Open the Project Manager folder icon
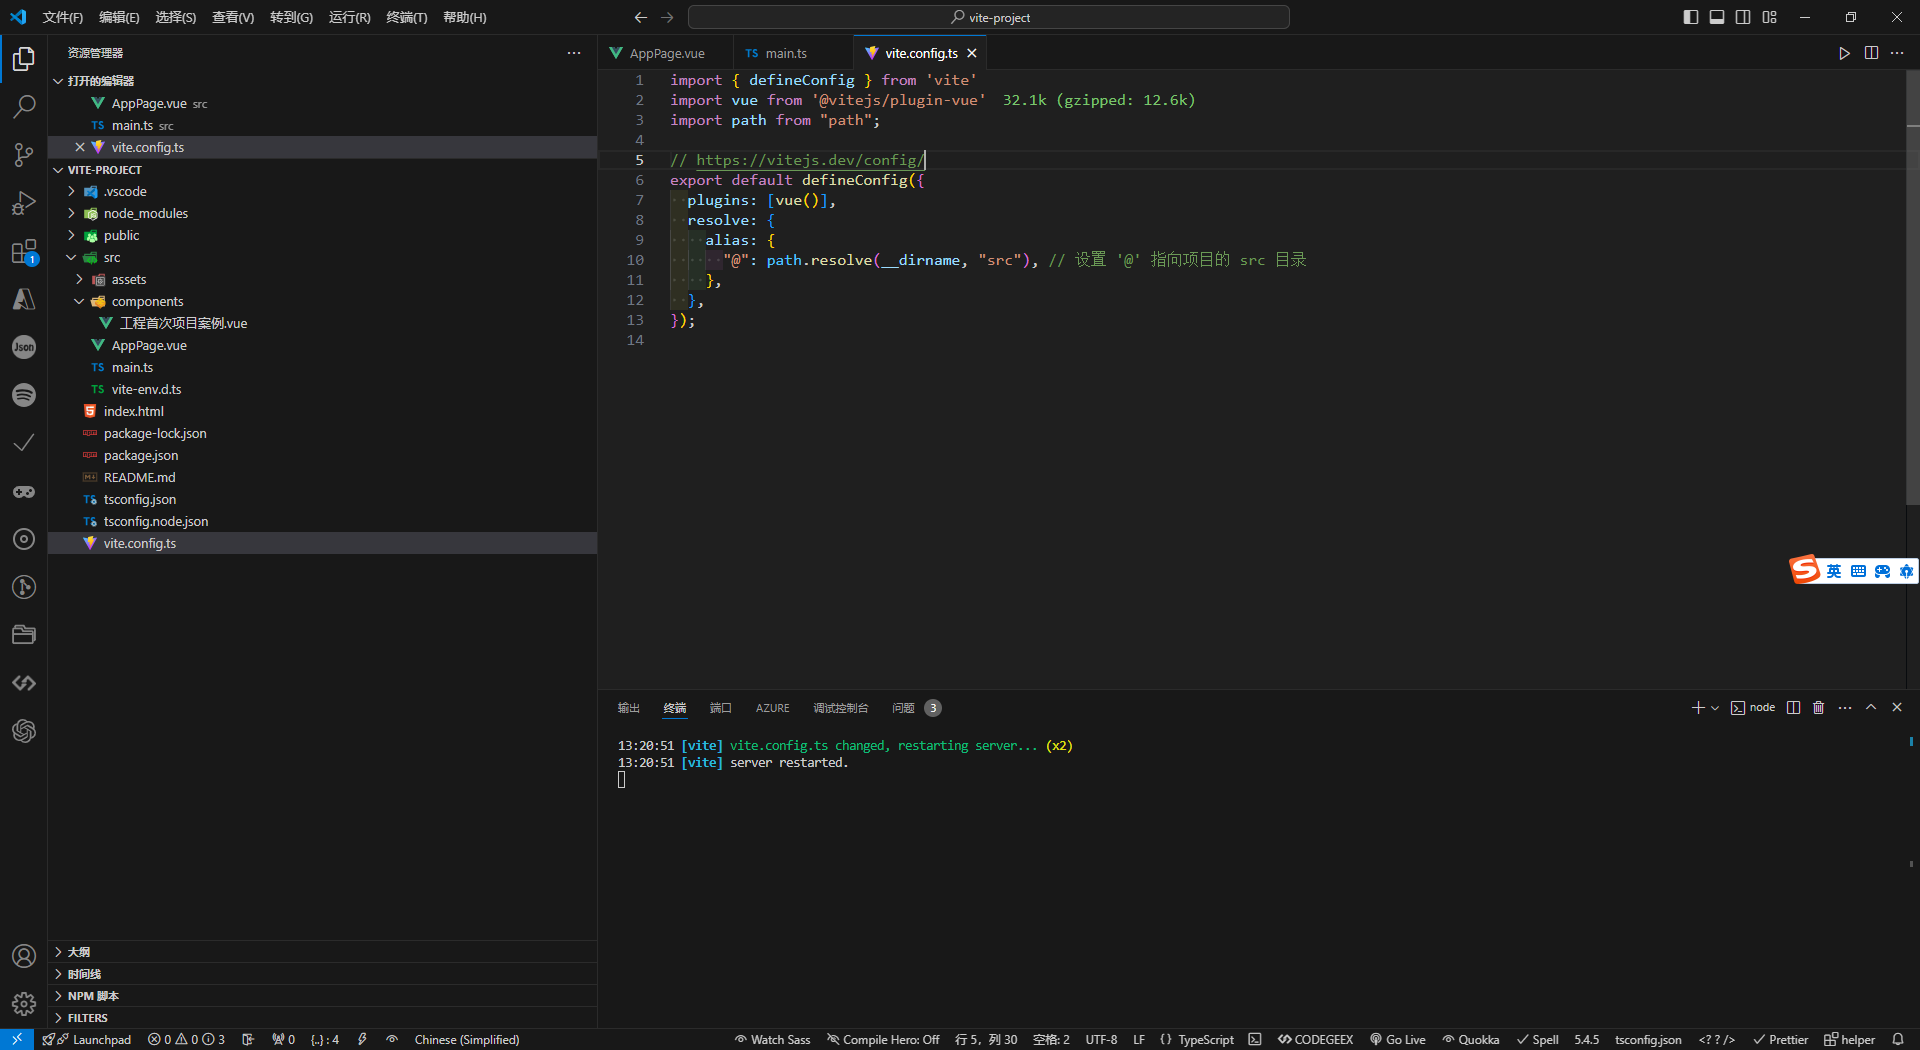Screen dimensions: 1920x1050 pyautogui.click(x=24, y=635)
